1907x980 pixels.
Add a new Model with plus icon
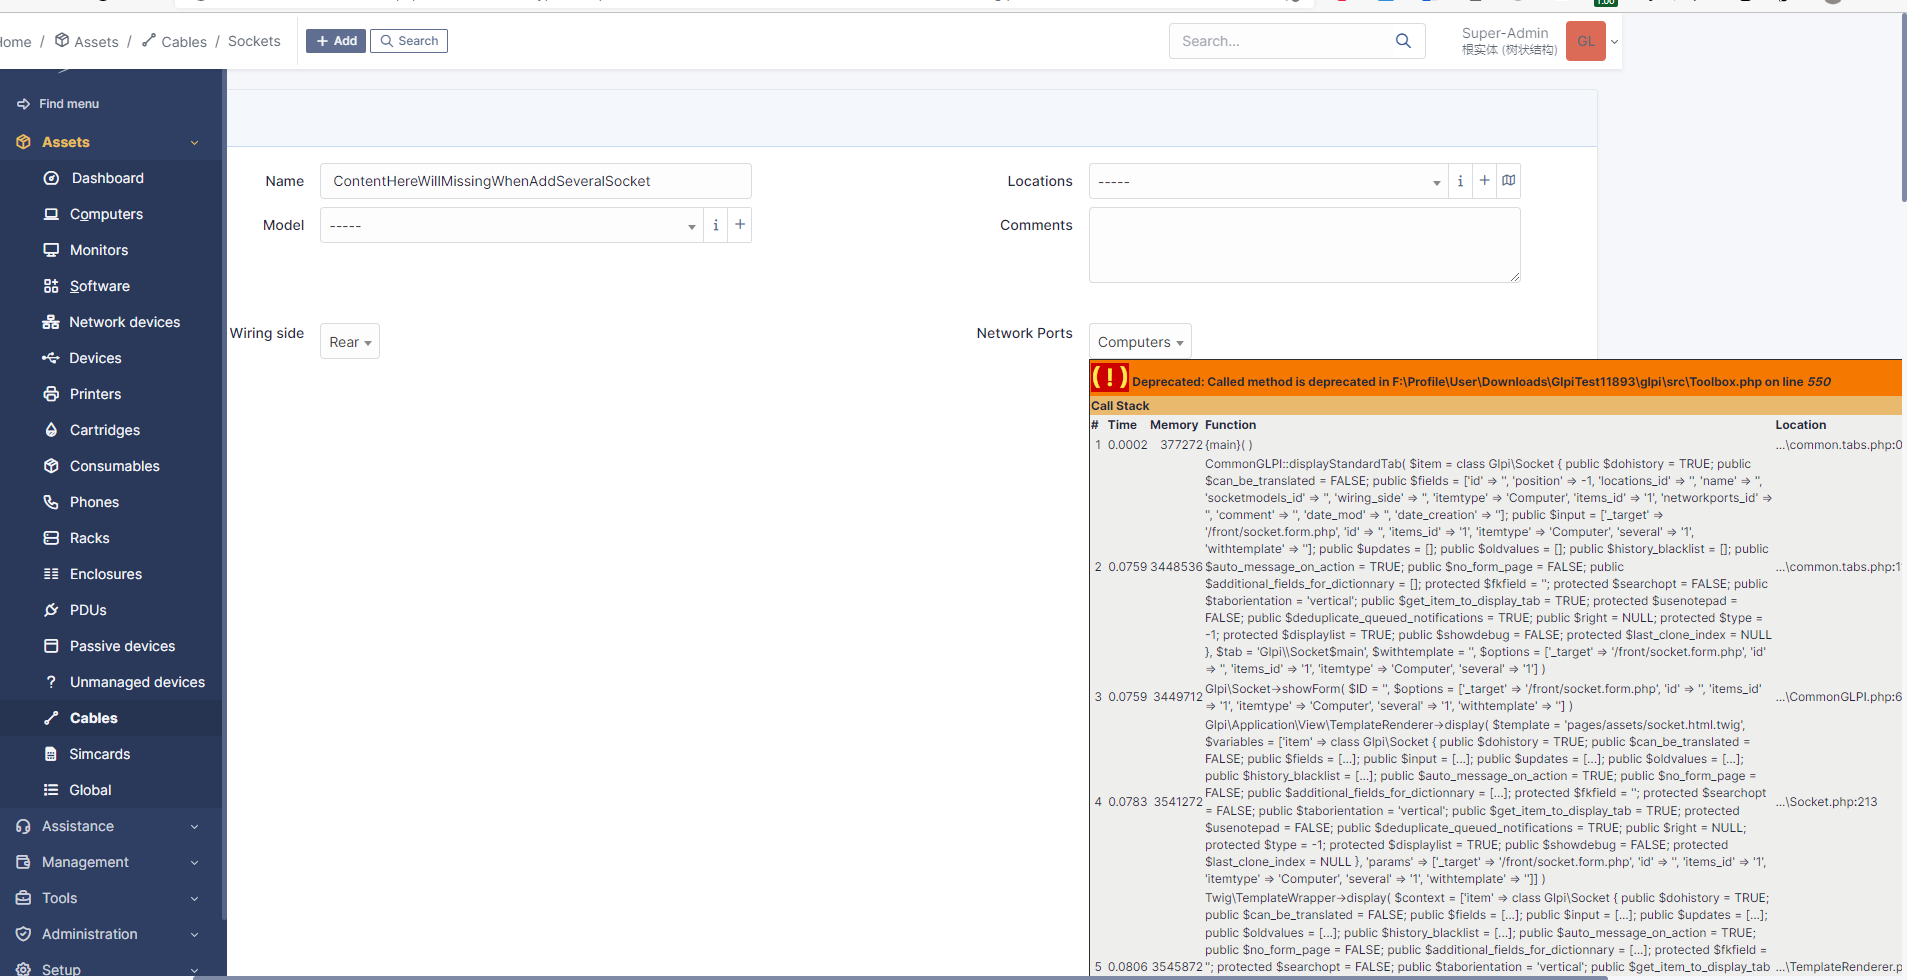[740, 225]
